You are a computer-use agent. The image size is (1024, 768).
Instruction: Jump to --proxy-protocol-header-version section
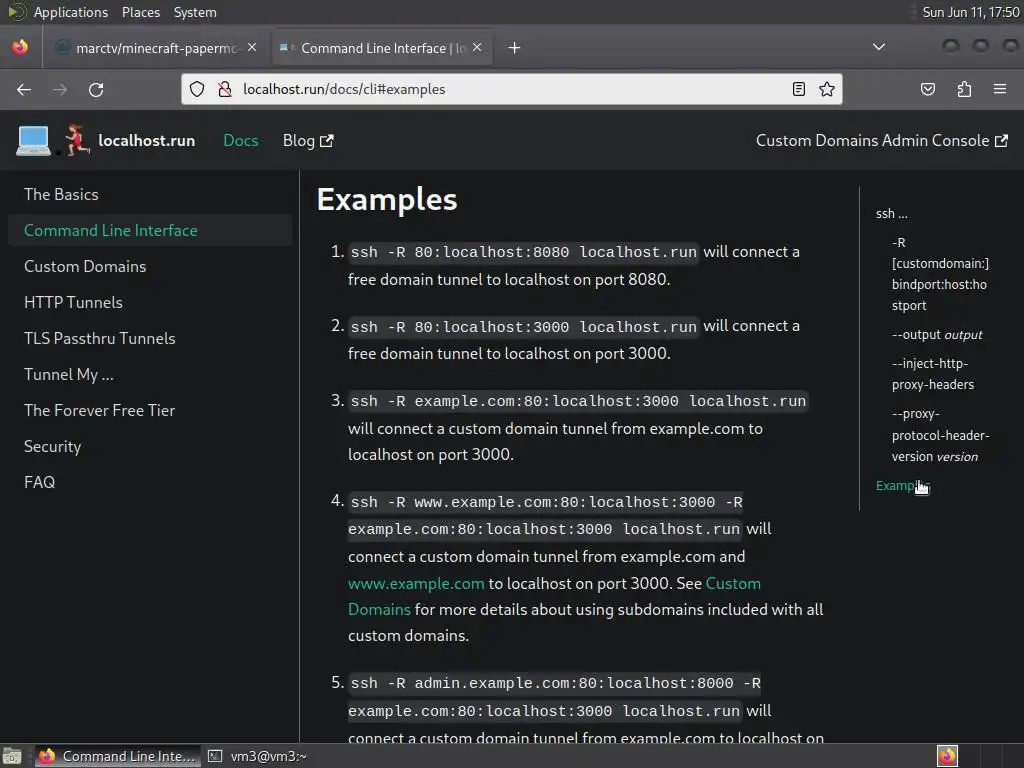(940, 435)
